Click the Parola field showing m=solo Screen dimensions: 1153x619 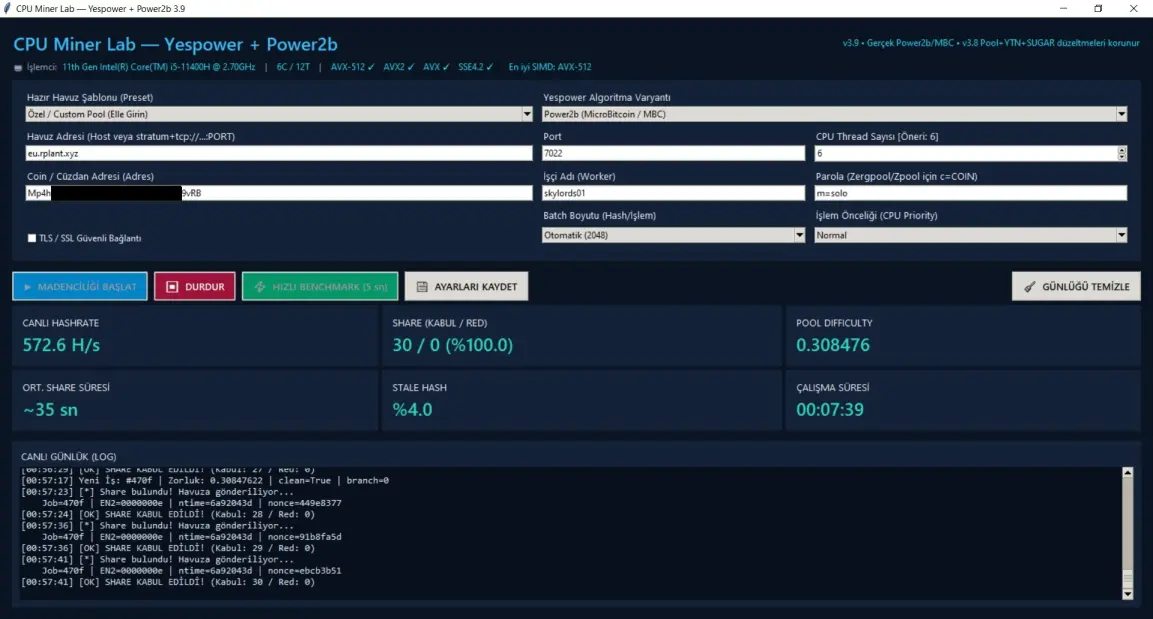click(x=971, y=193)
